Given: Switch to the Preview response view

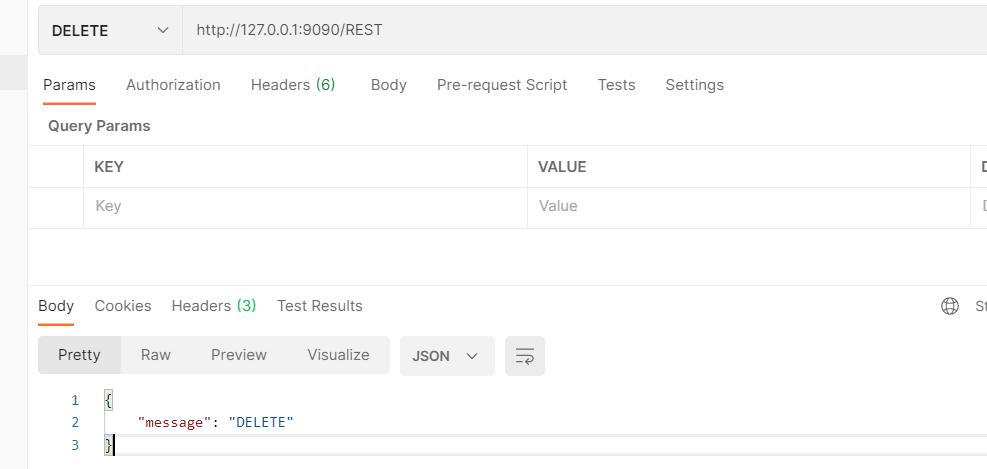Looking at the screenshot, I should tap(239, 355).
